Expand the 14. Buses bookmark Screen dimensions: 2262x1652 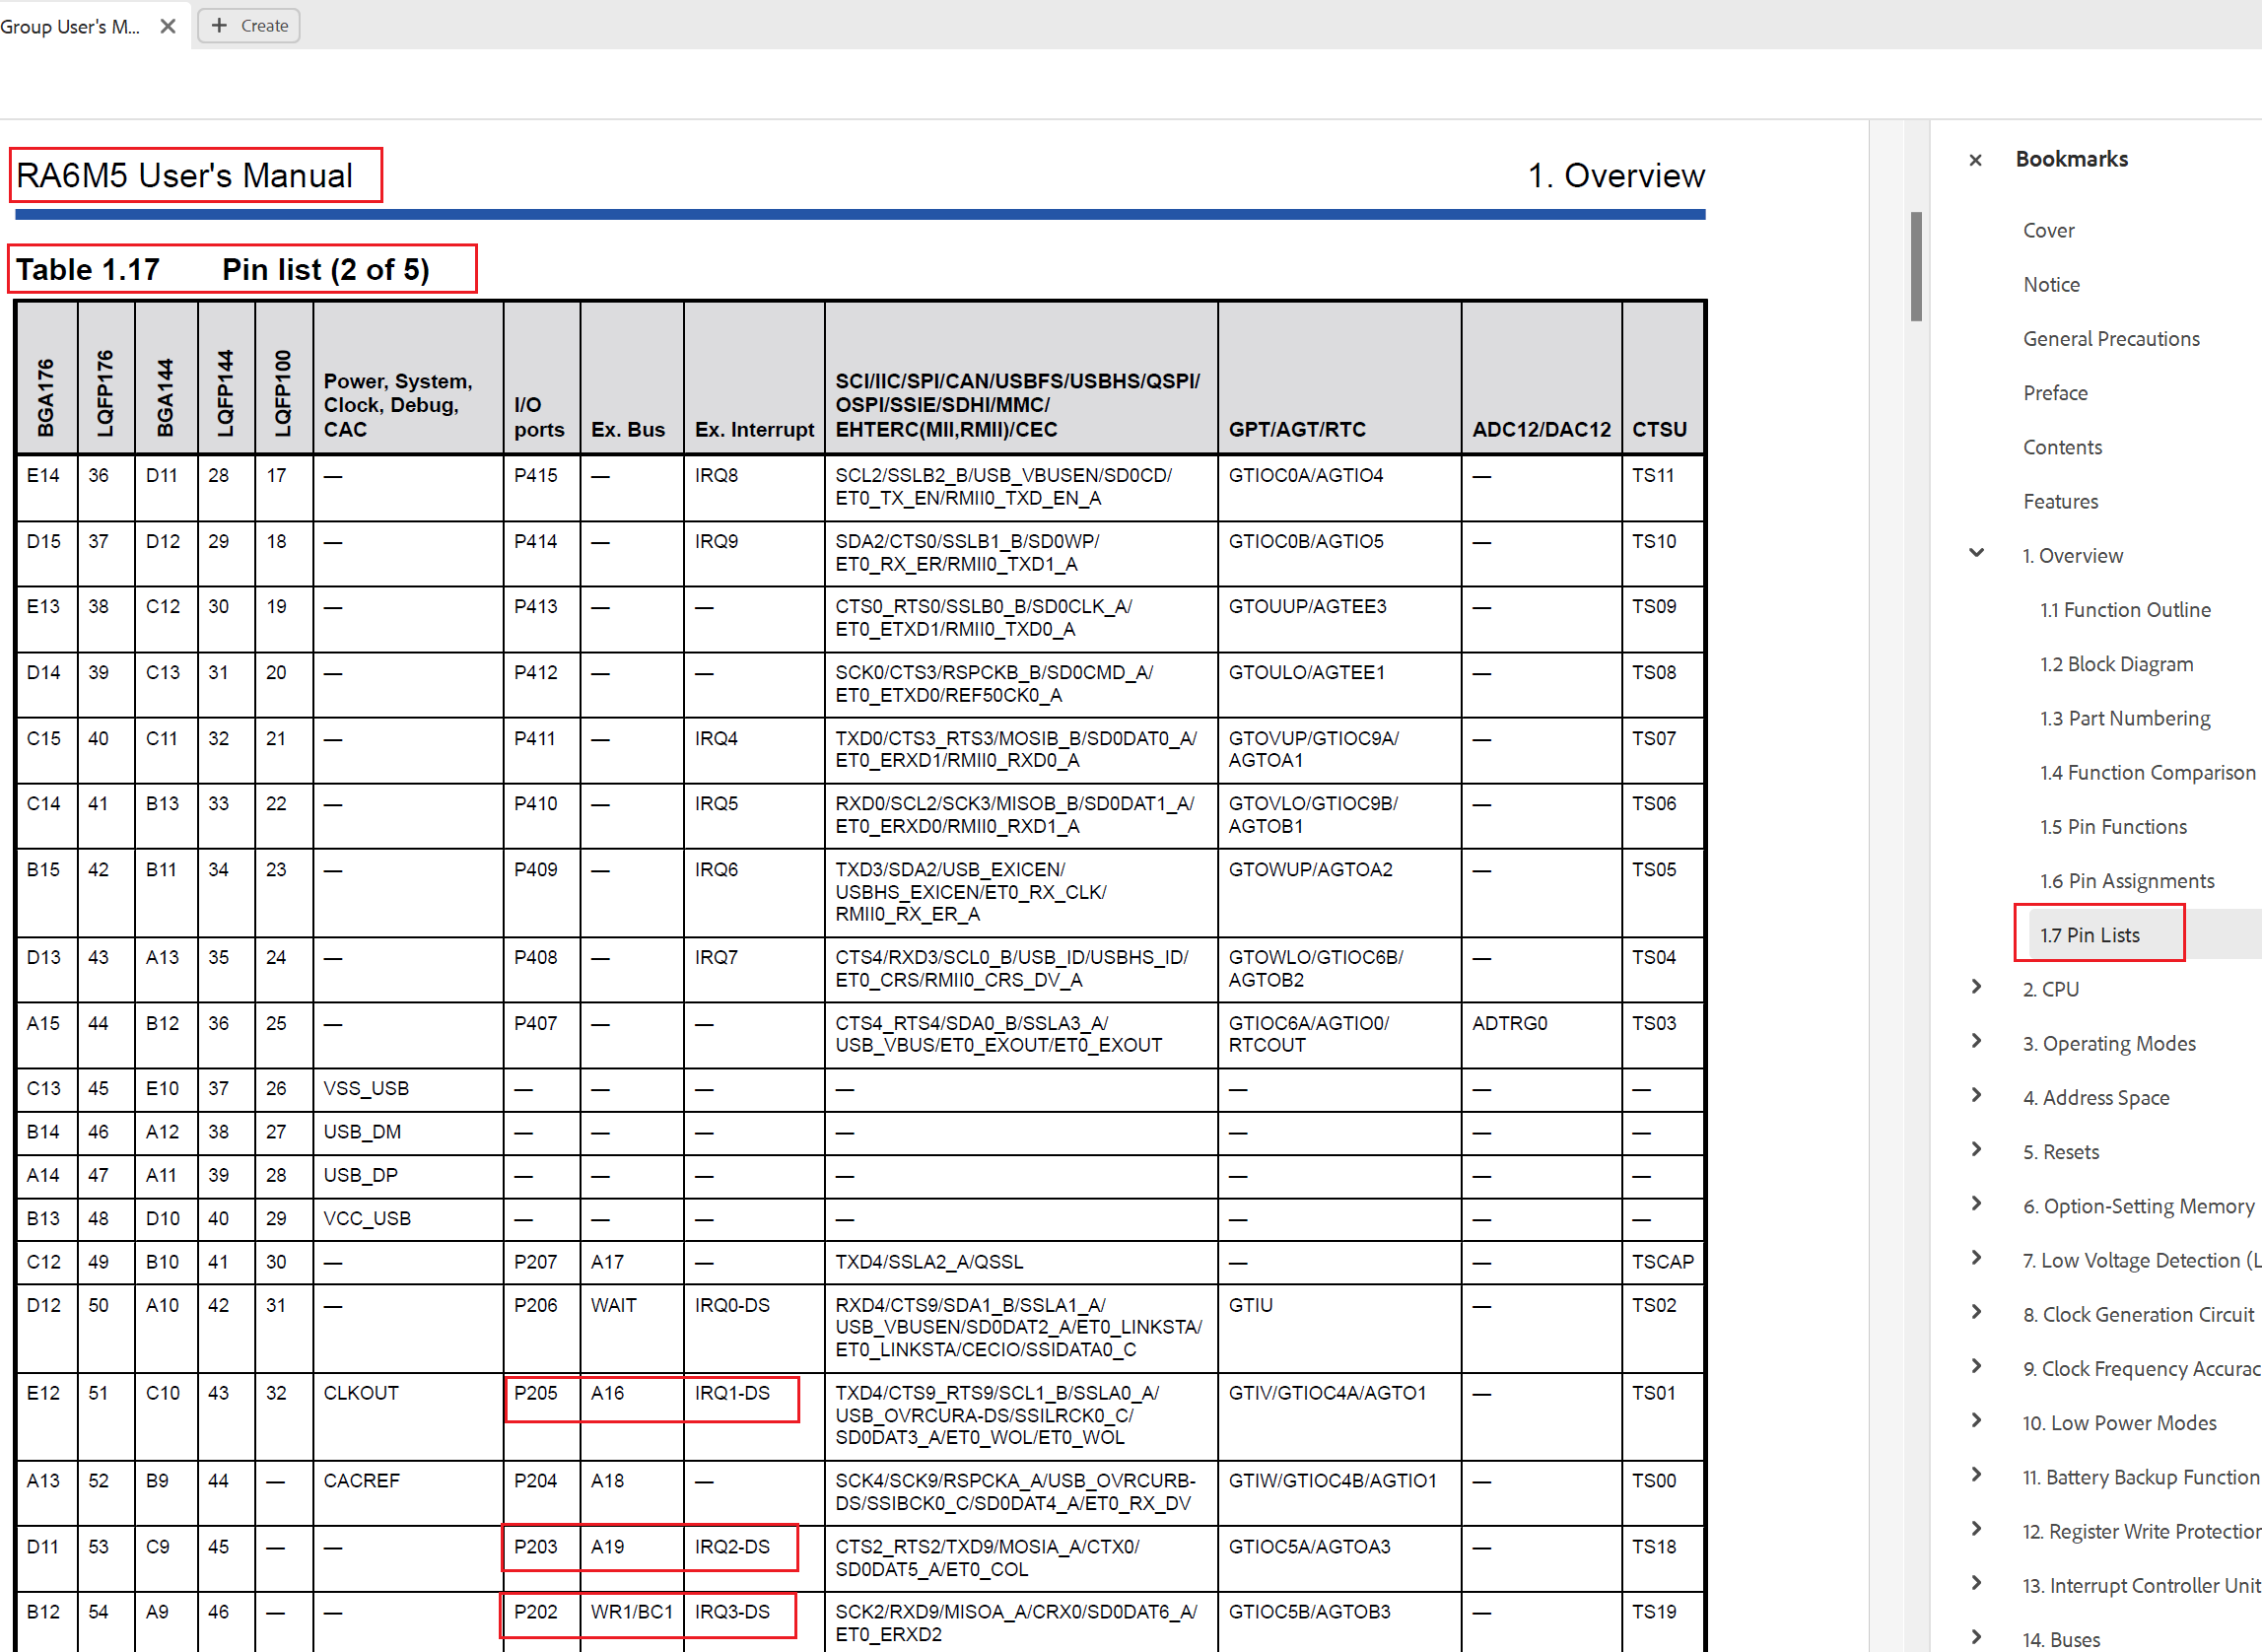1976,1637
